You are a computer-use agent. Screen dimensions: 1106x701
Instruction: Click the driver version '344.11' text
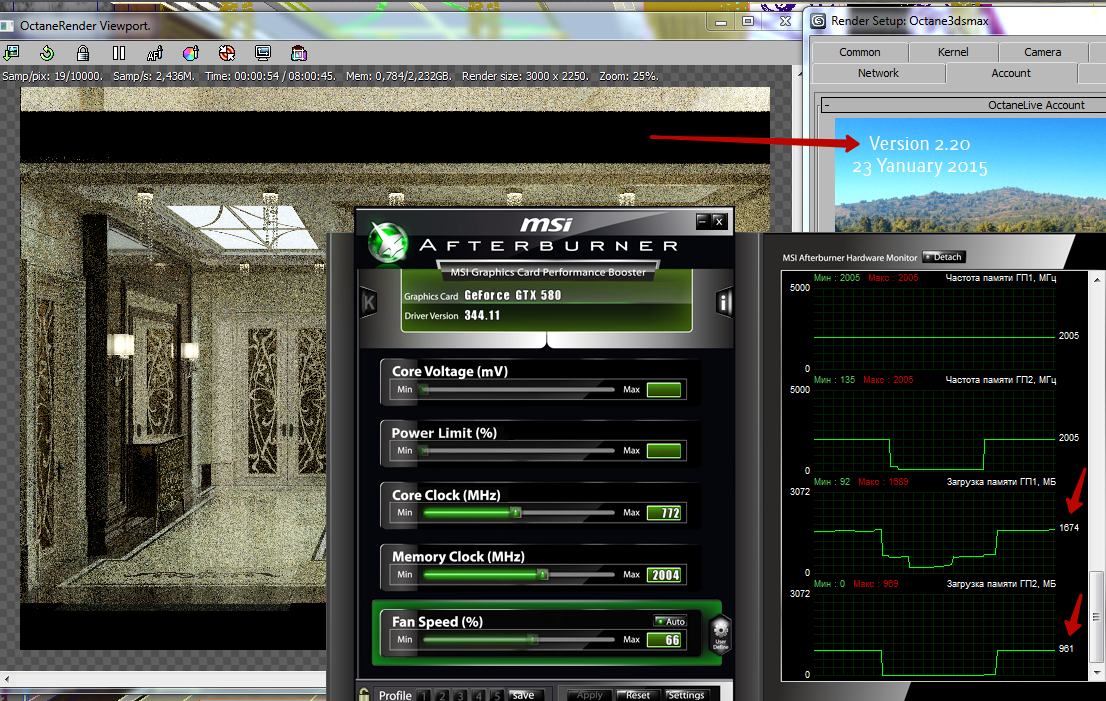(x=482, y=315)
